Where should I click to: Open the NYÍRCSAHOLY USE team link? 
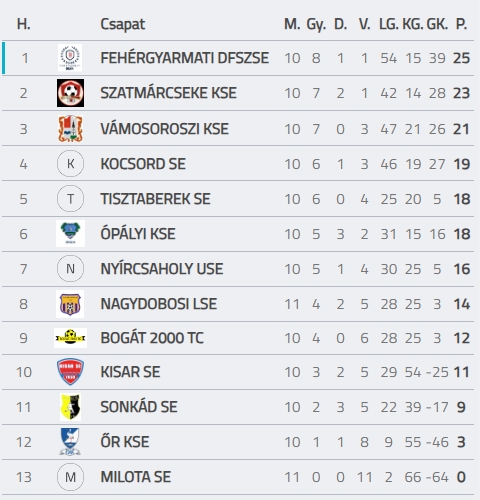[x=162, y=269]
